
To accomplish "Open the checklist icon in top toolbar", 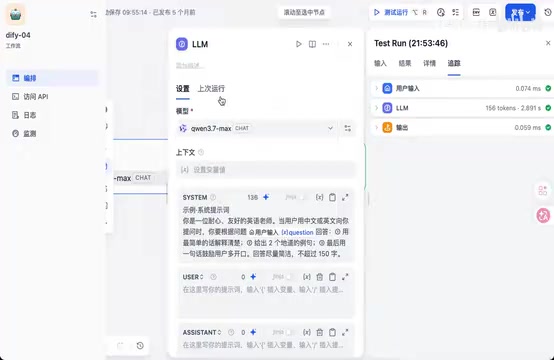I will [456, 12].
